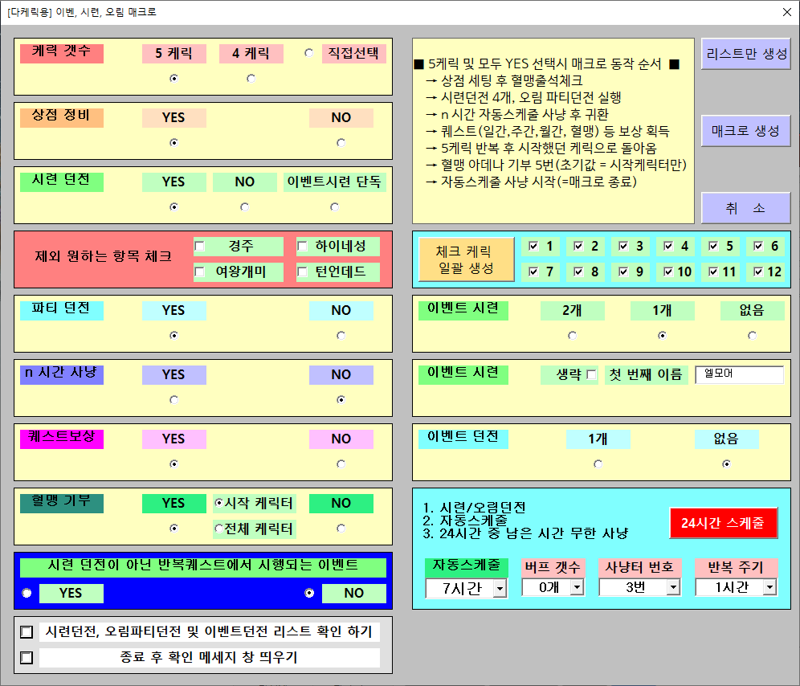This screenshot has width=800, height=686.
Task: Set 혈맹 기부 to YES
Action: tap(174, 528)
